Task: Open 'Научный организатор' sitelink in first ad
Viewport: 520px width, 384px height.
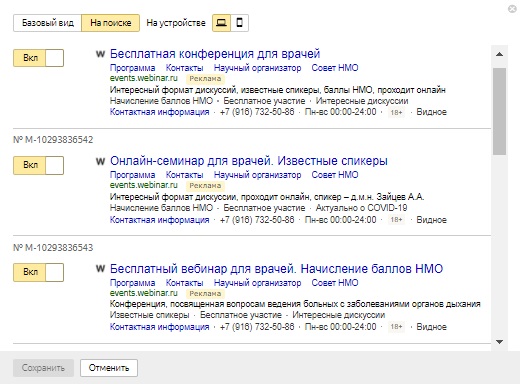Action: [257, 68]
